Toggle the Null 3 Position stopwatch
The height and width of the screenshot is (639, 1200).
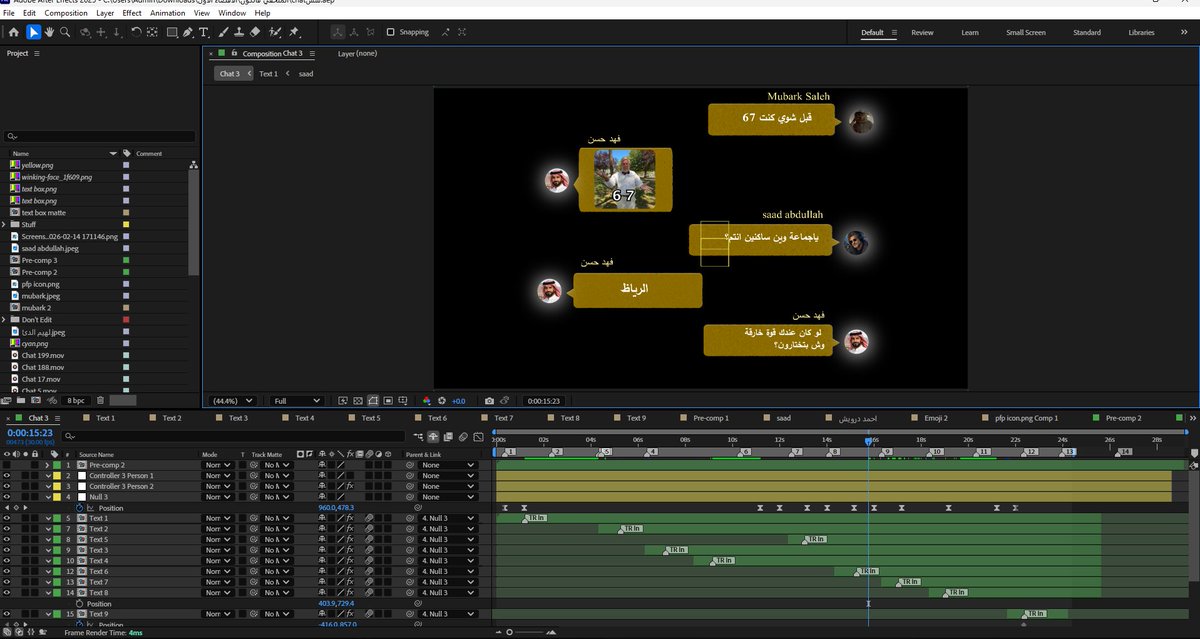coord(79,508)
